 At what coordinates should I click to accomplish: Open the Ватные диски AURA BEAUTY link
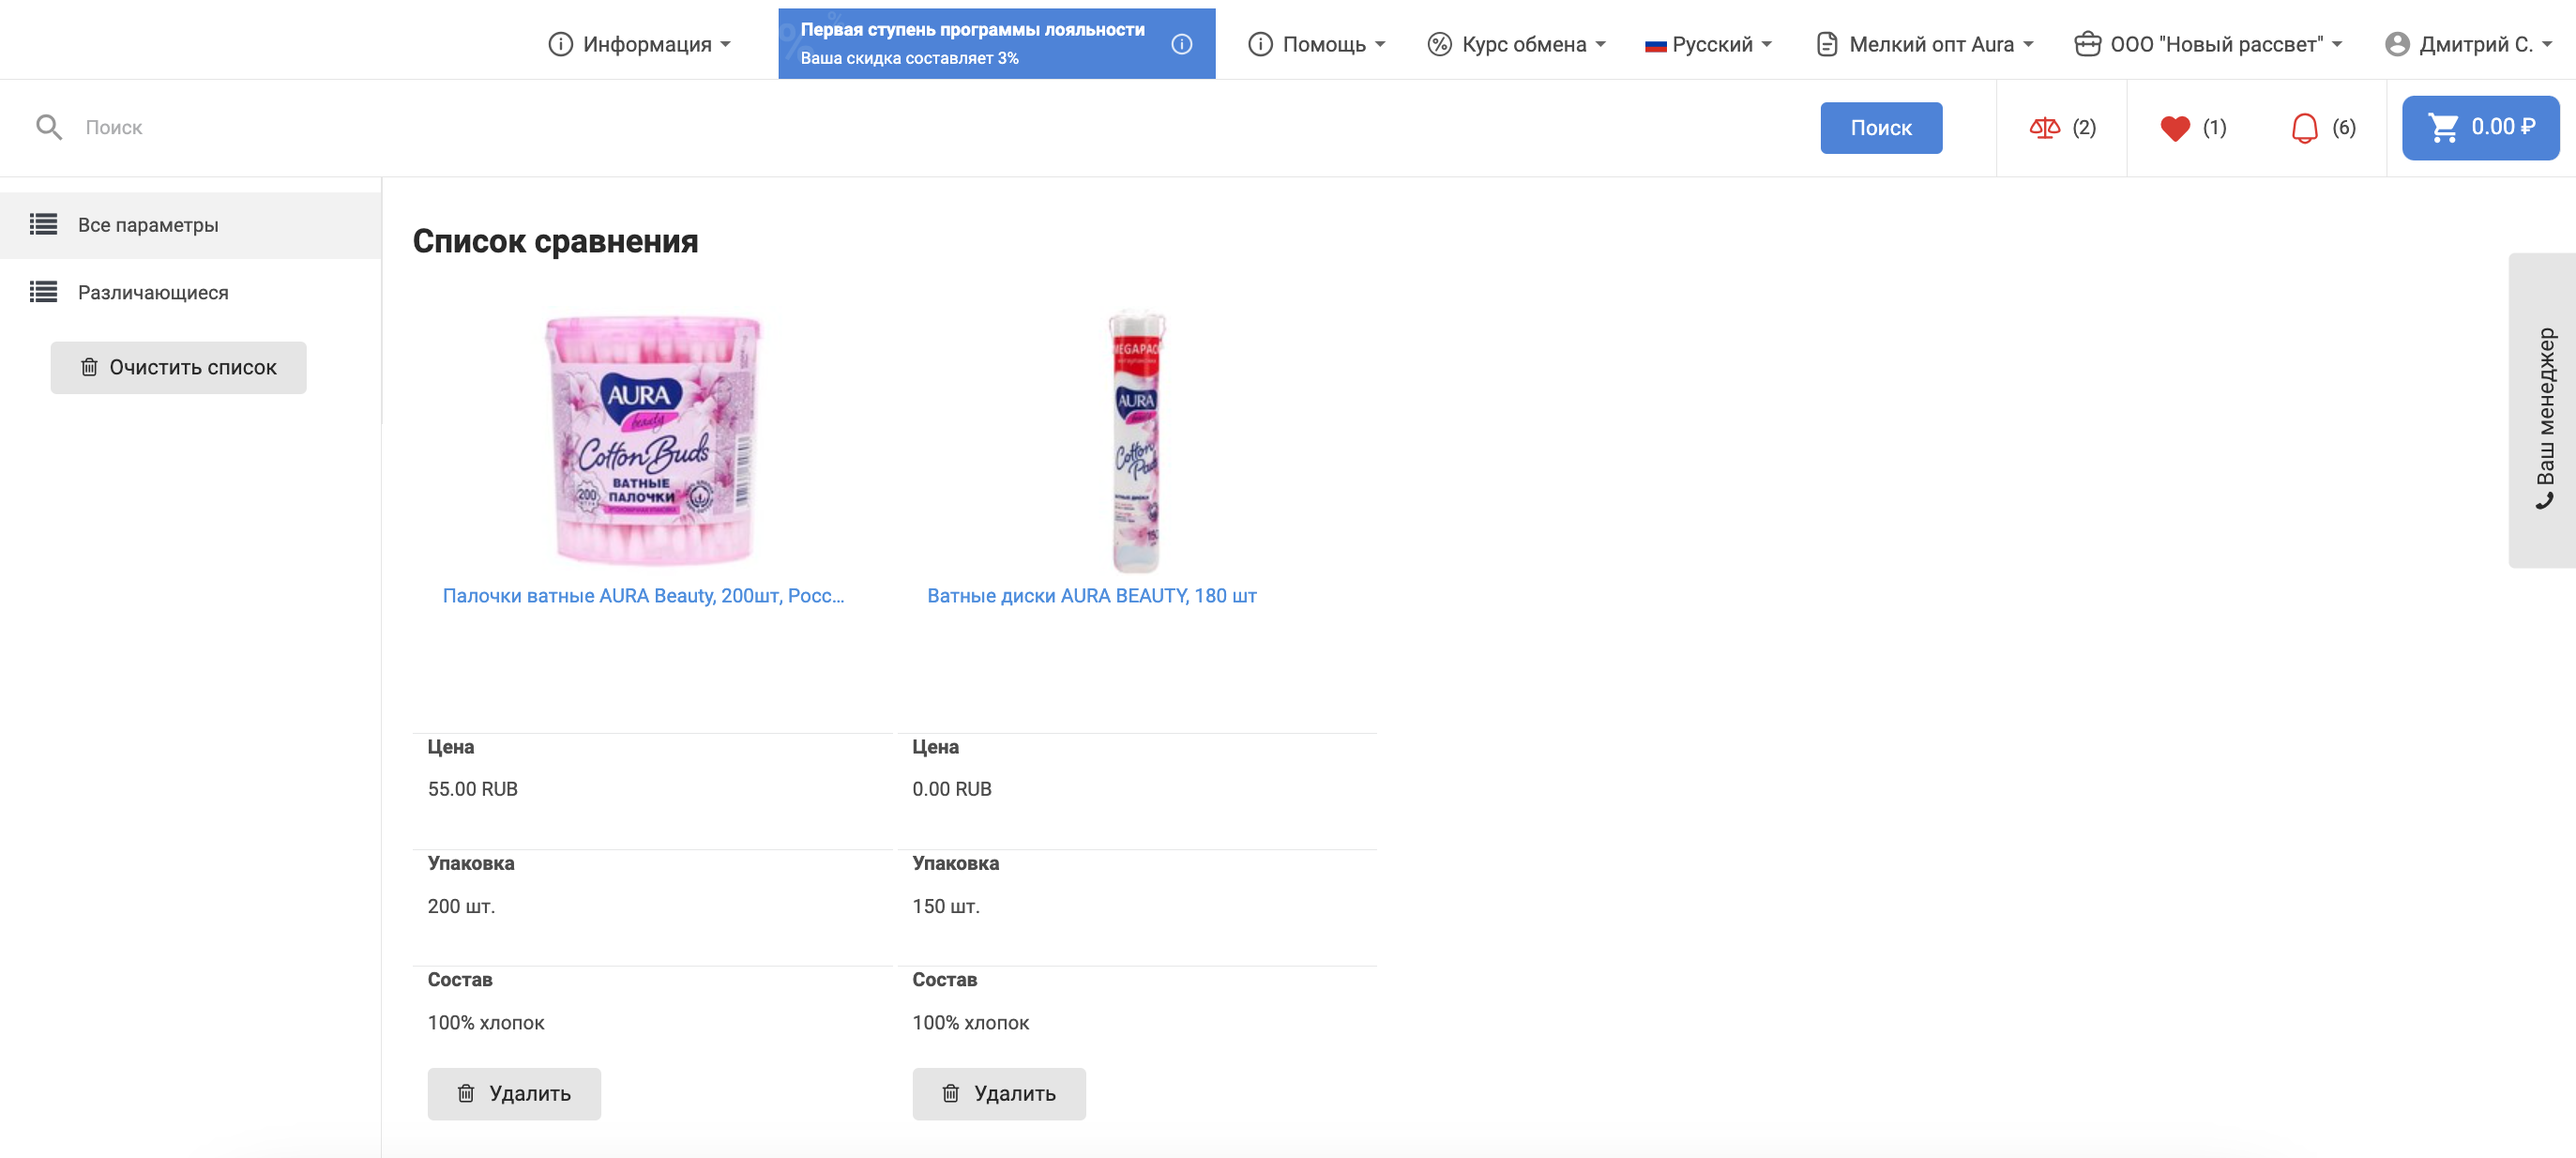(1091, 596)
